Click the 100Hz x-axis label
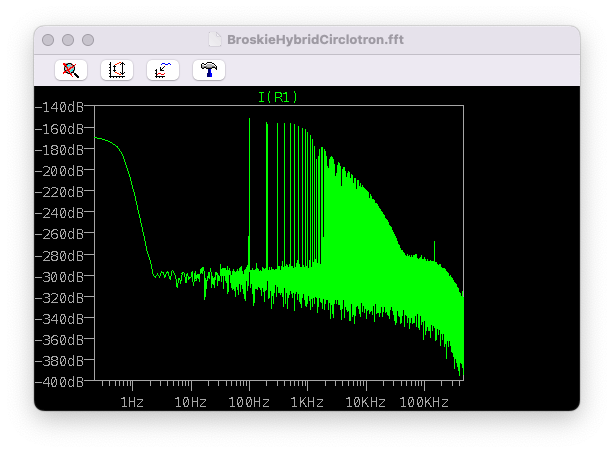Image resolution: width=614 pixels, height=453 pixels. (x=249, y=402)
